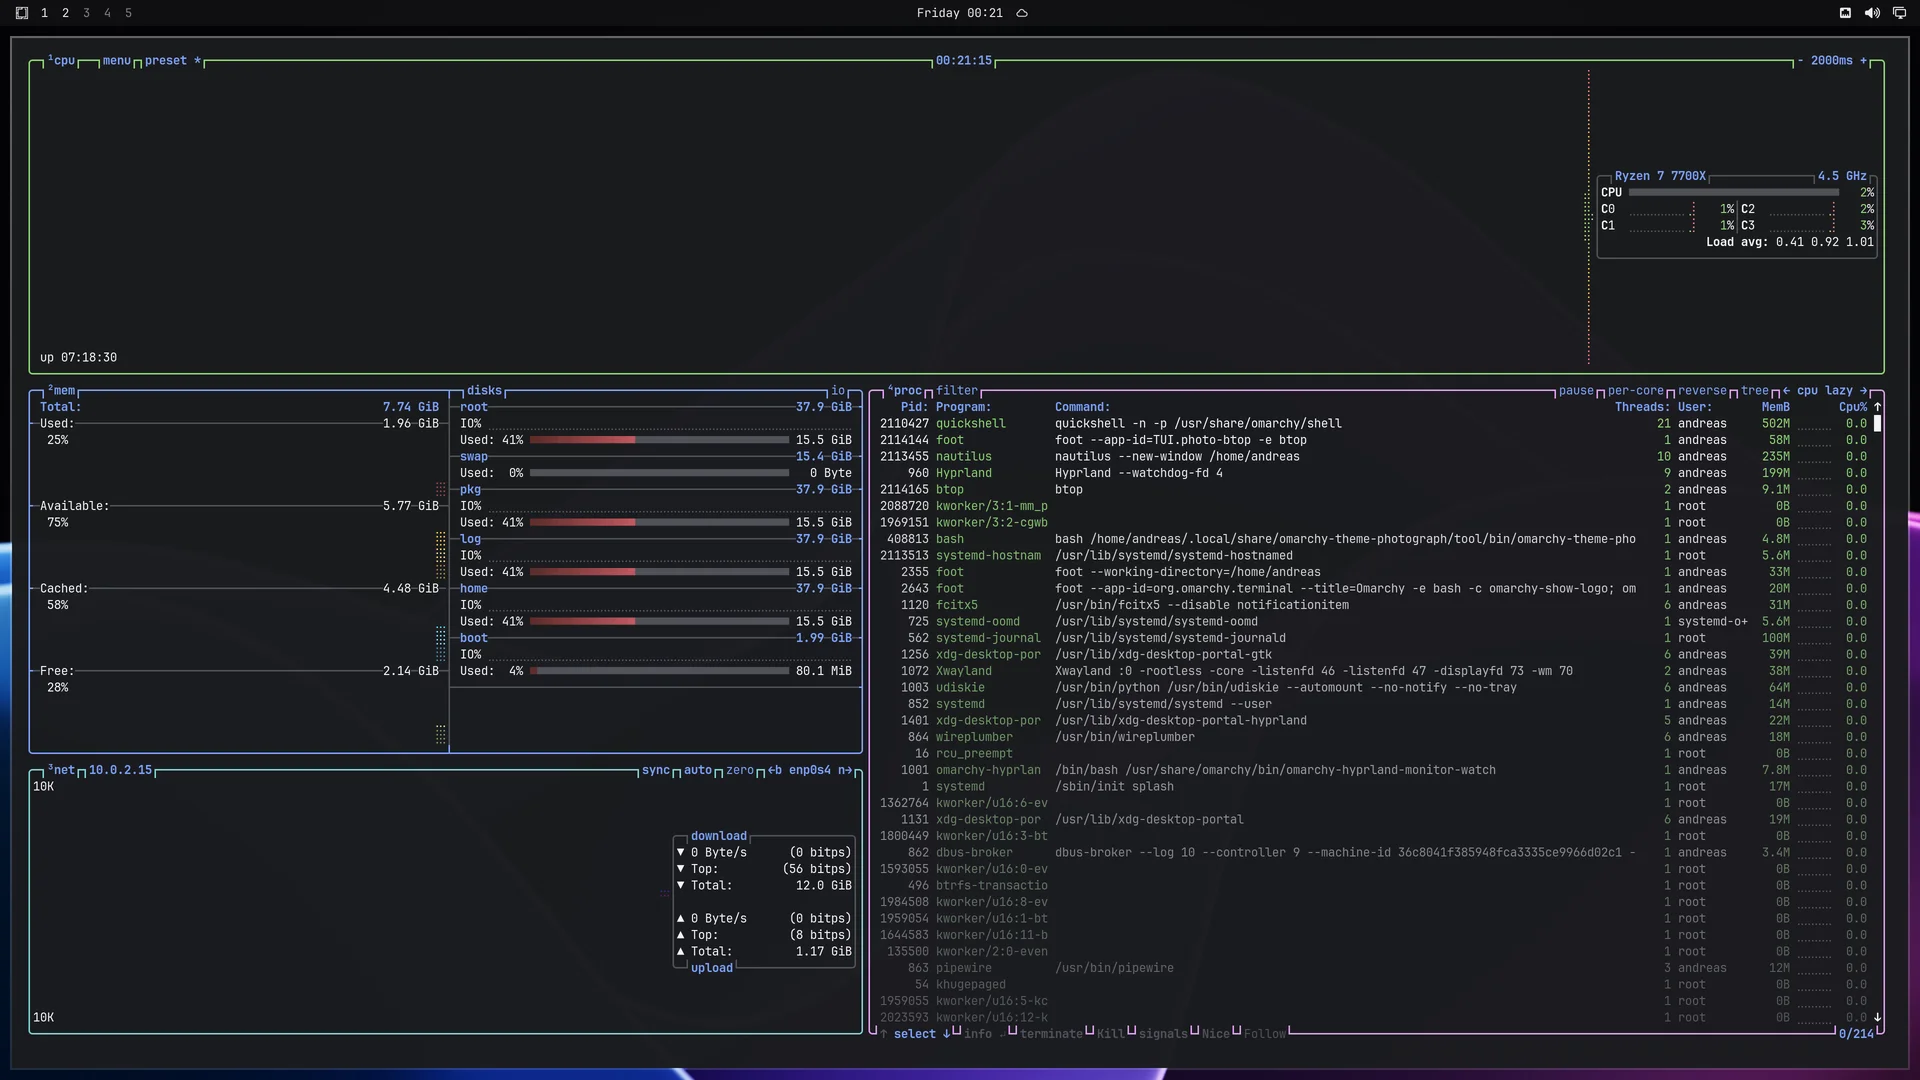The image size is (1920, 1080).
Task: Toggle the disks io mode
Action: 838,391
